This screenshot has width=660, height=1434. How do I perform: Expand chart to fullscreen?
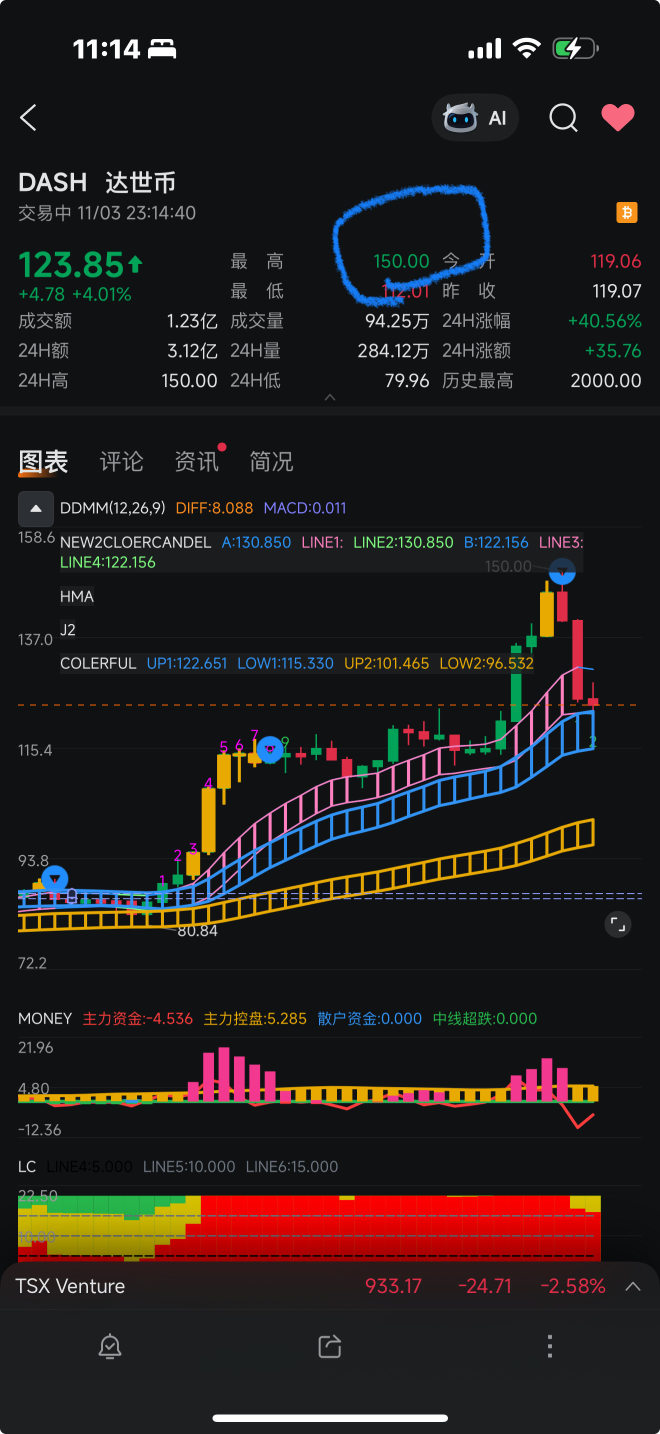(618, 925)
